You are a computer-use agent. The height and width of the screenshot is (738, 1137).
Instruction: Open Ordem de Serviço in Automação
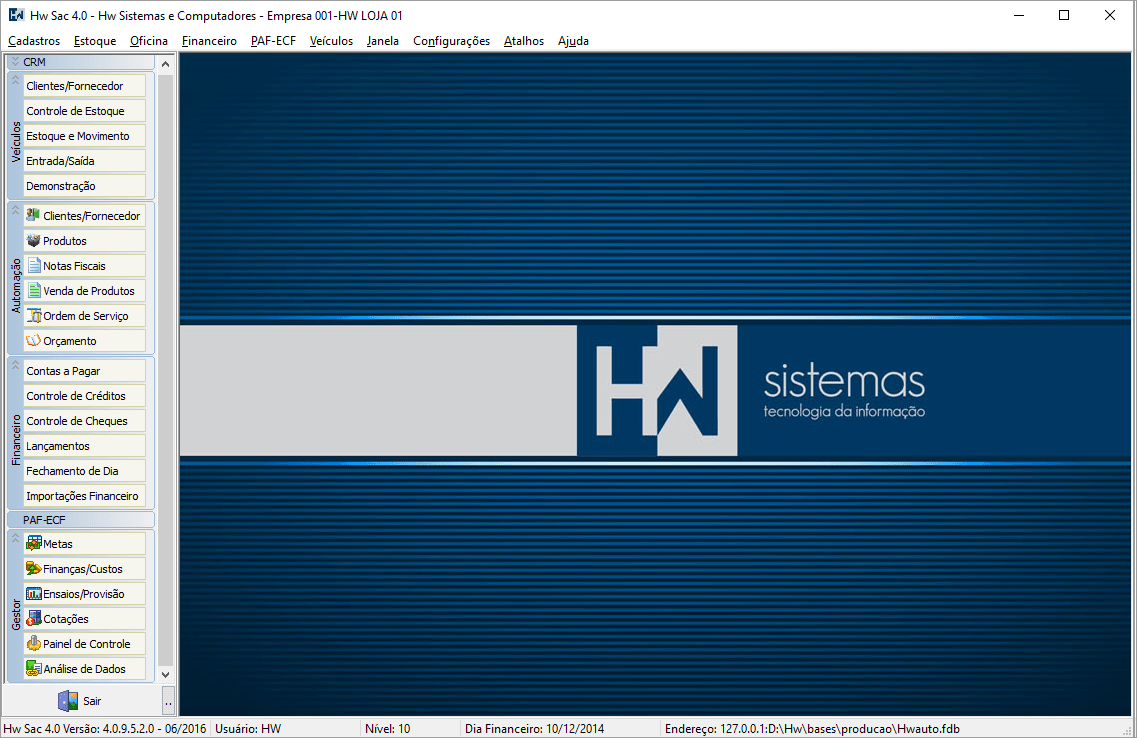click(84, 316)
